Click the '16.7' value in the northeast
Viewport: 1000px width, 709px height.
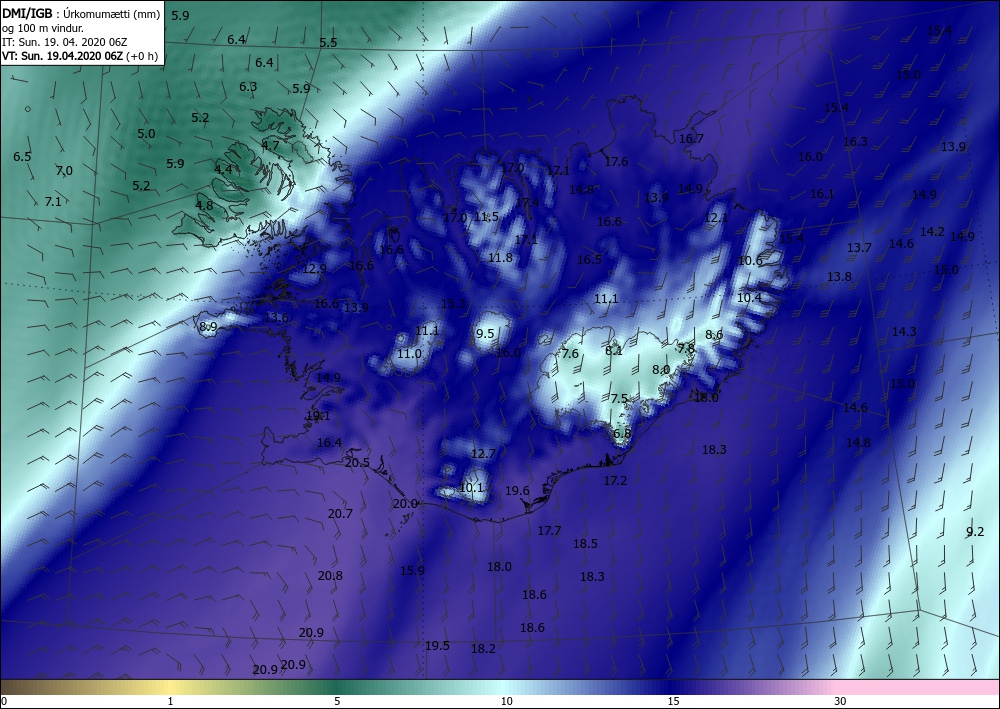(691, 139)
